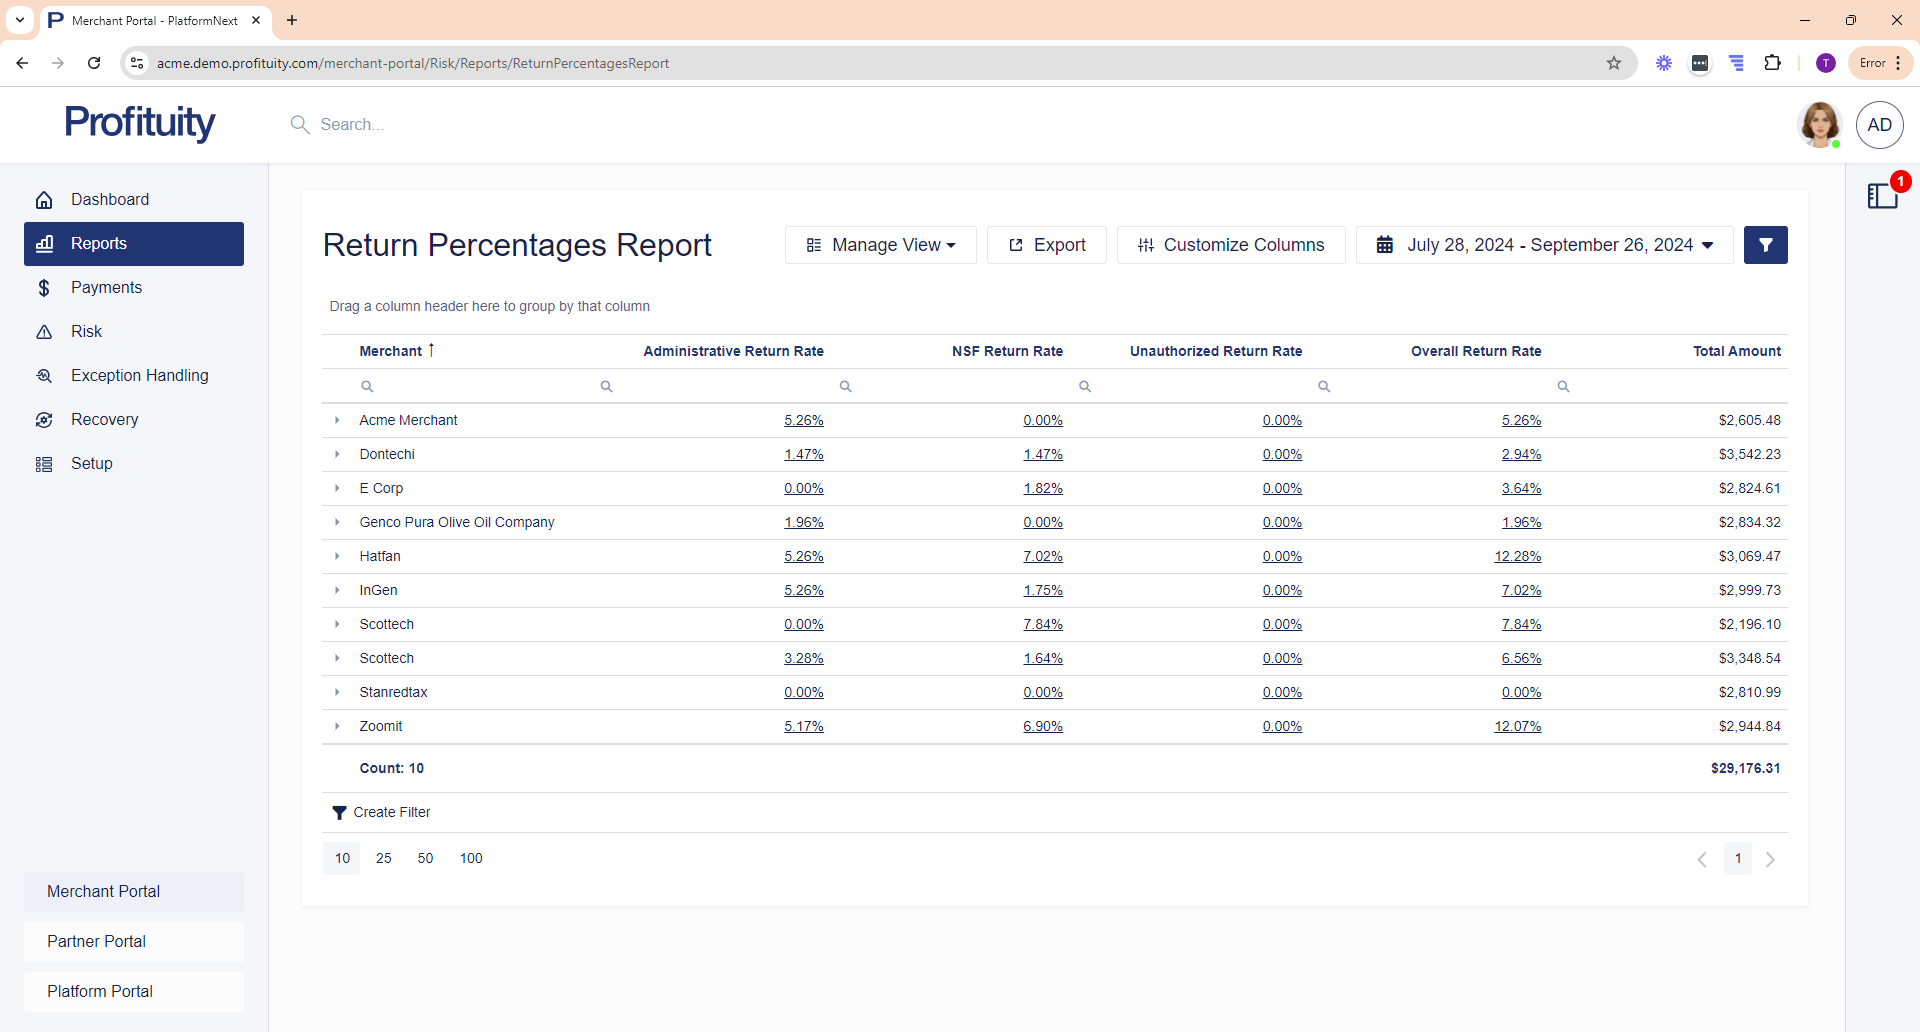Expand the Acme Merchant row
This screenshot has width=1920, height=1032.
point(337,421)
